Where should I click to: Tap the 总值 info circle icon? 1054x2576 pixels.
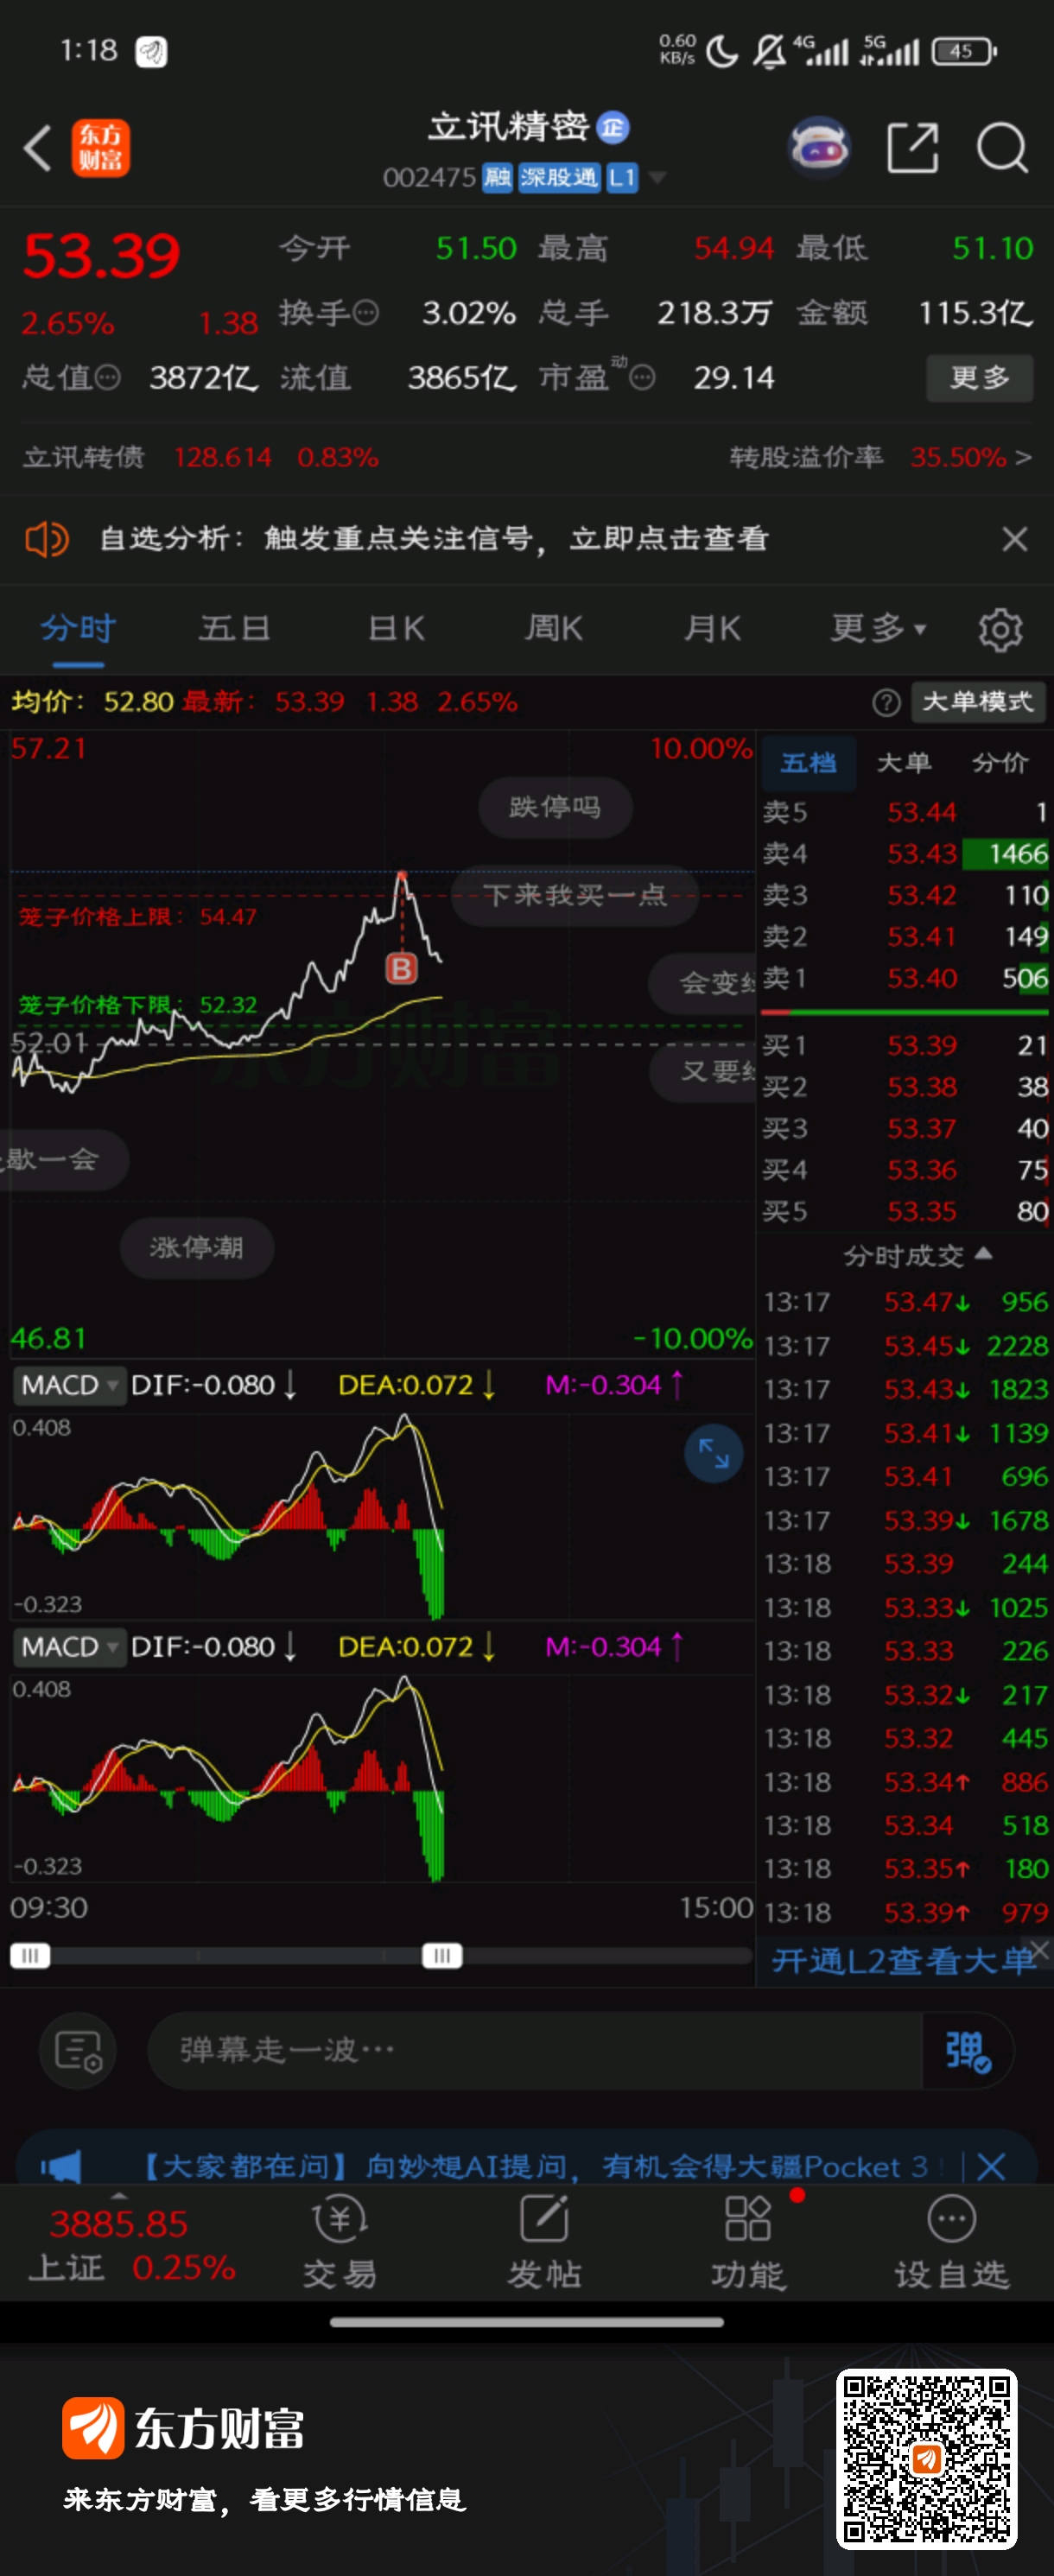coord(107,377)
